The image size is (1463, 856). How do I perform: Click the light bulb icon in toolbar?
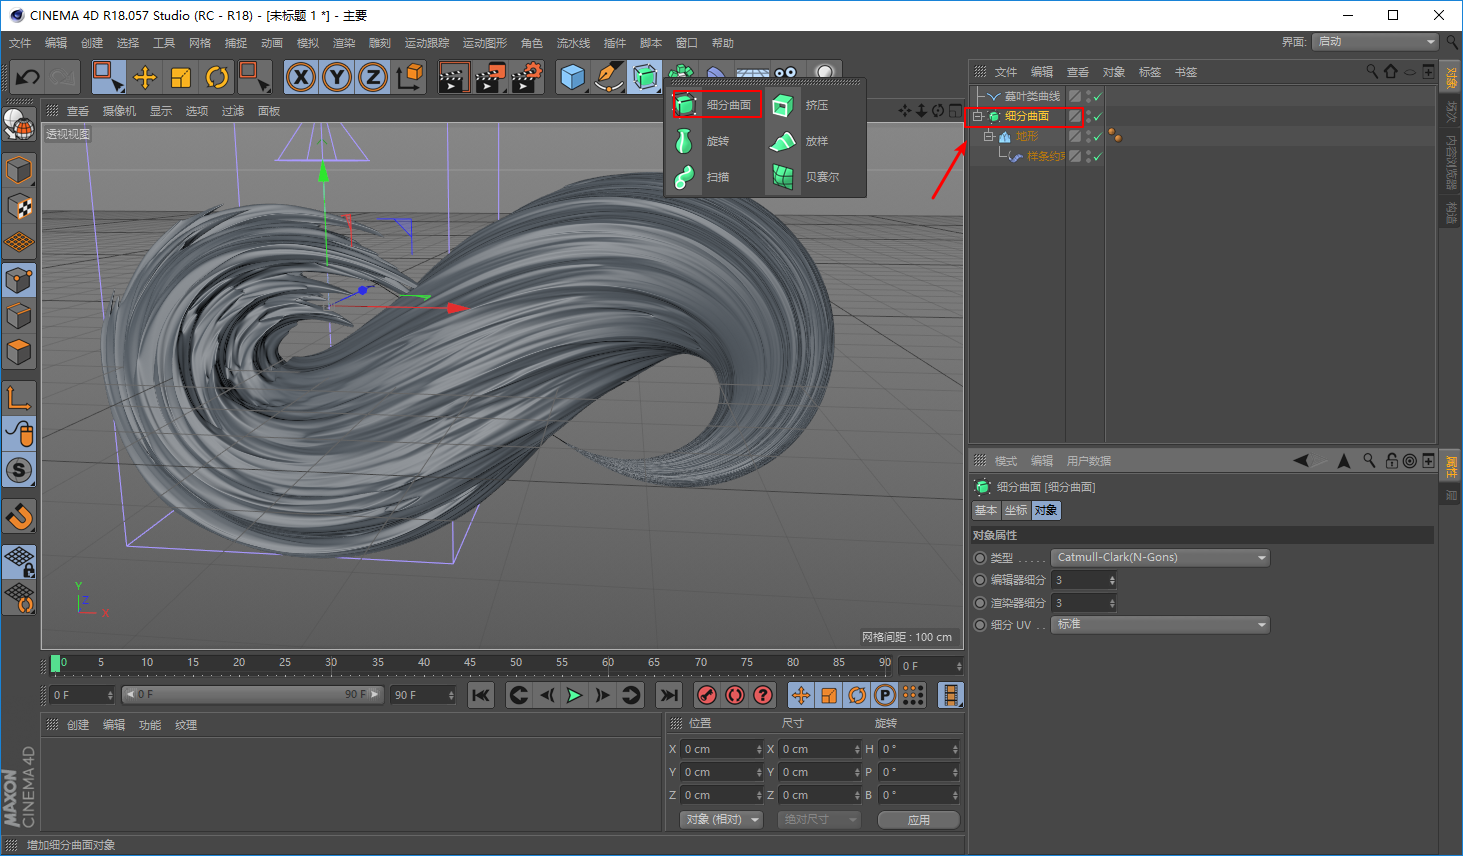[825, 74]
